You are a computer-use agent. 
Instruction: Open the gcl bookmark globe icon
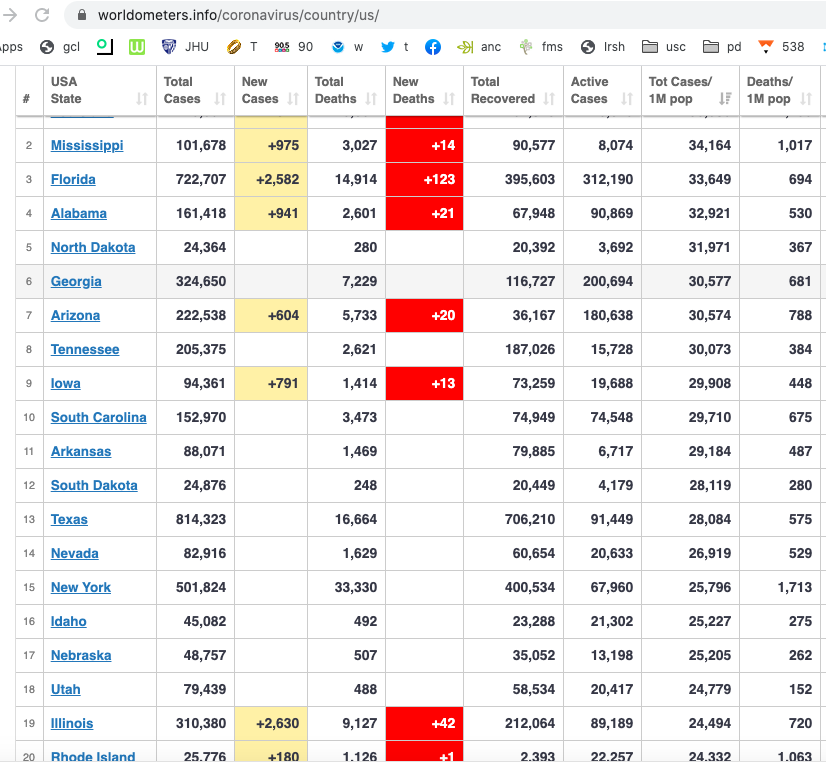pyautogui.click(x=47, y=47)
